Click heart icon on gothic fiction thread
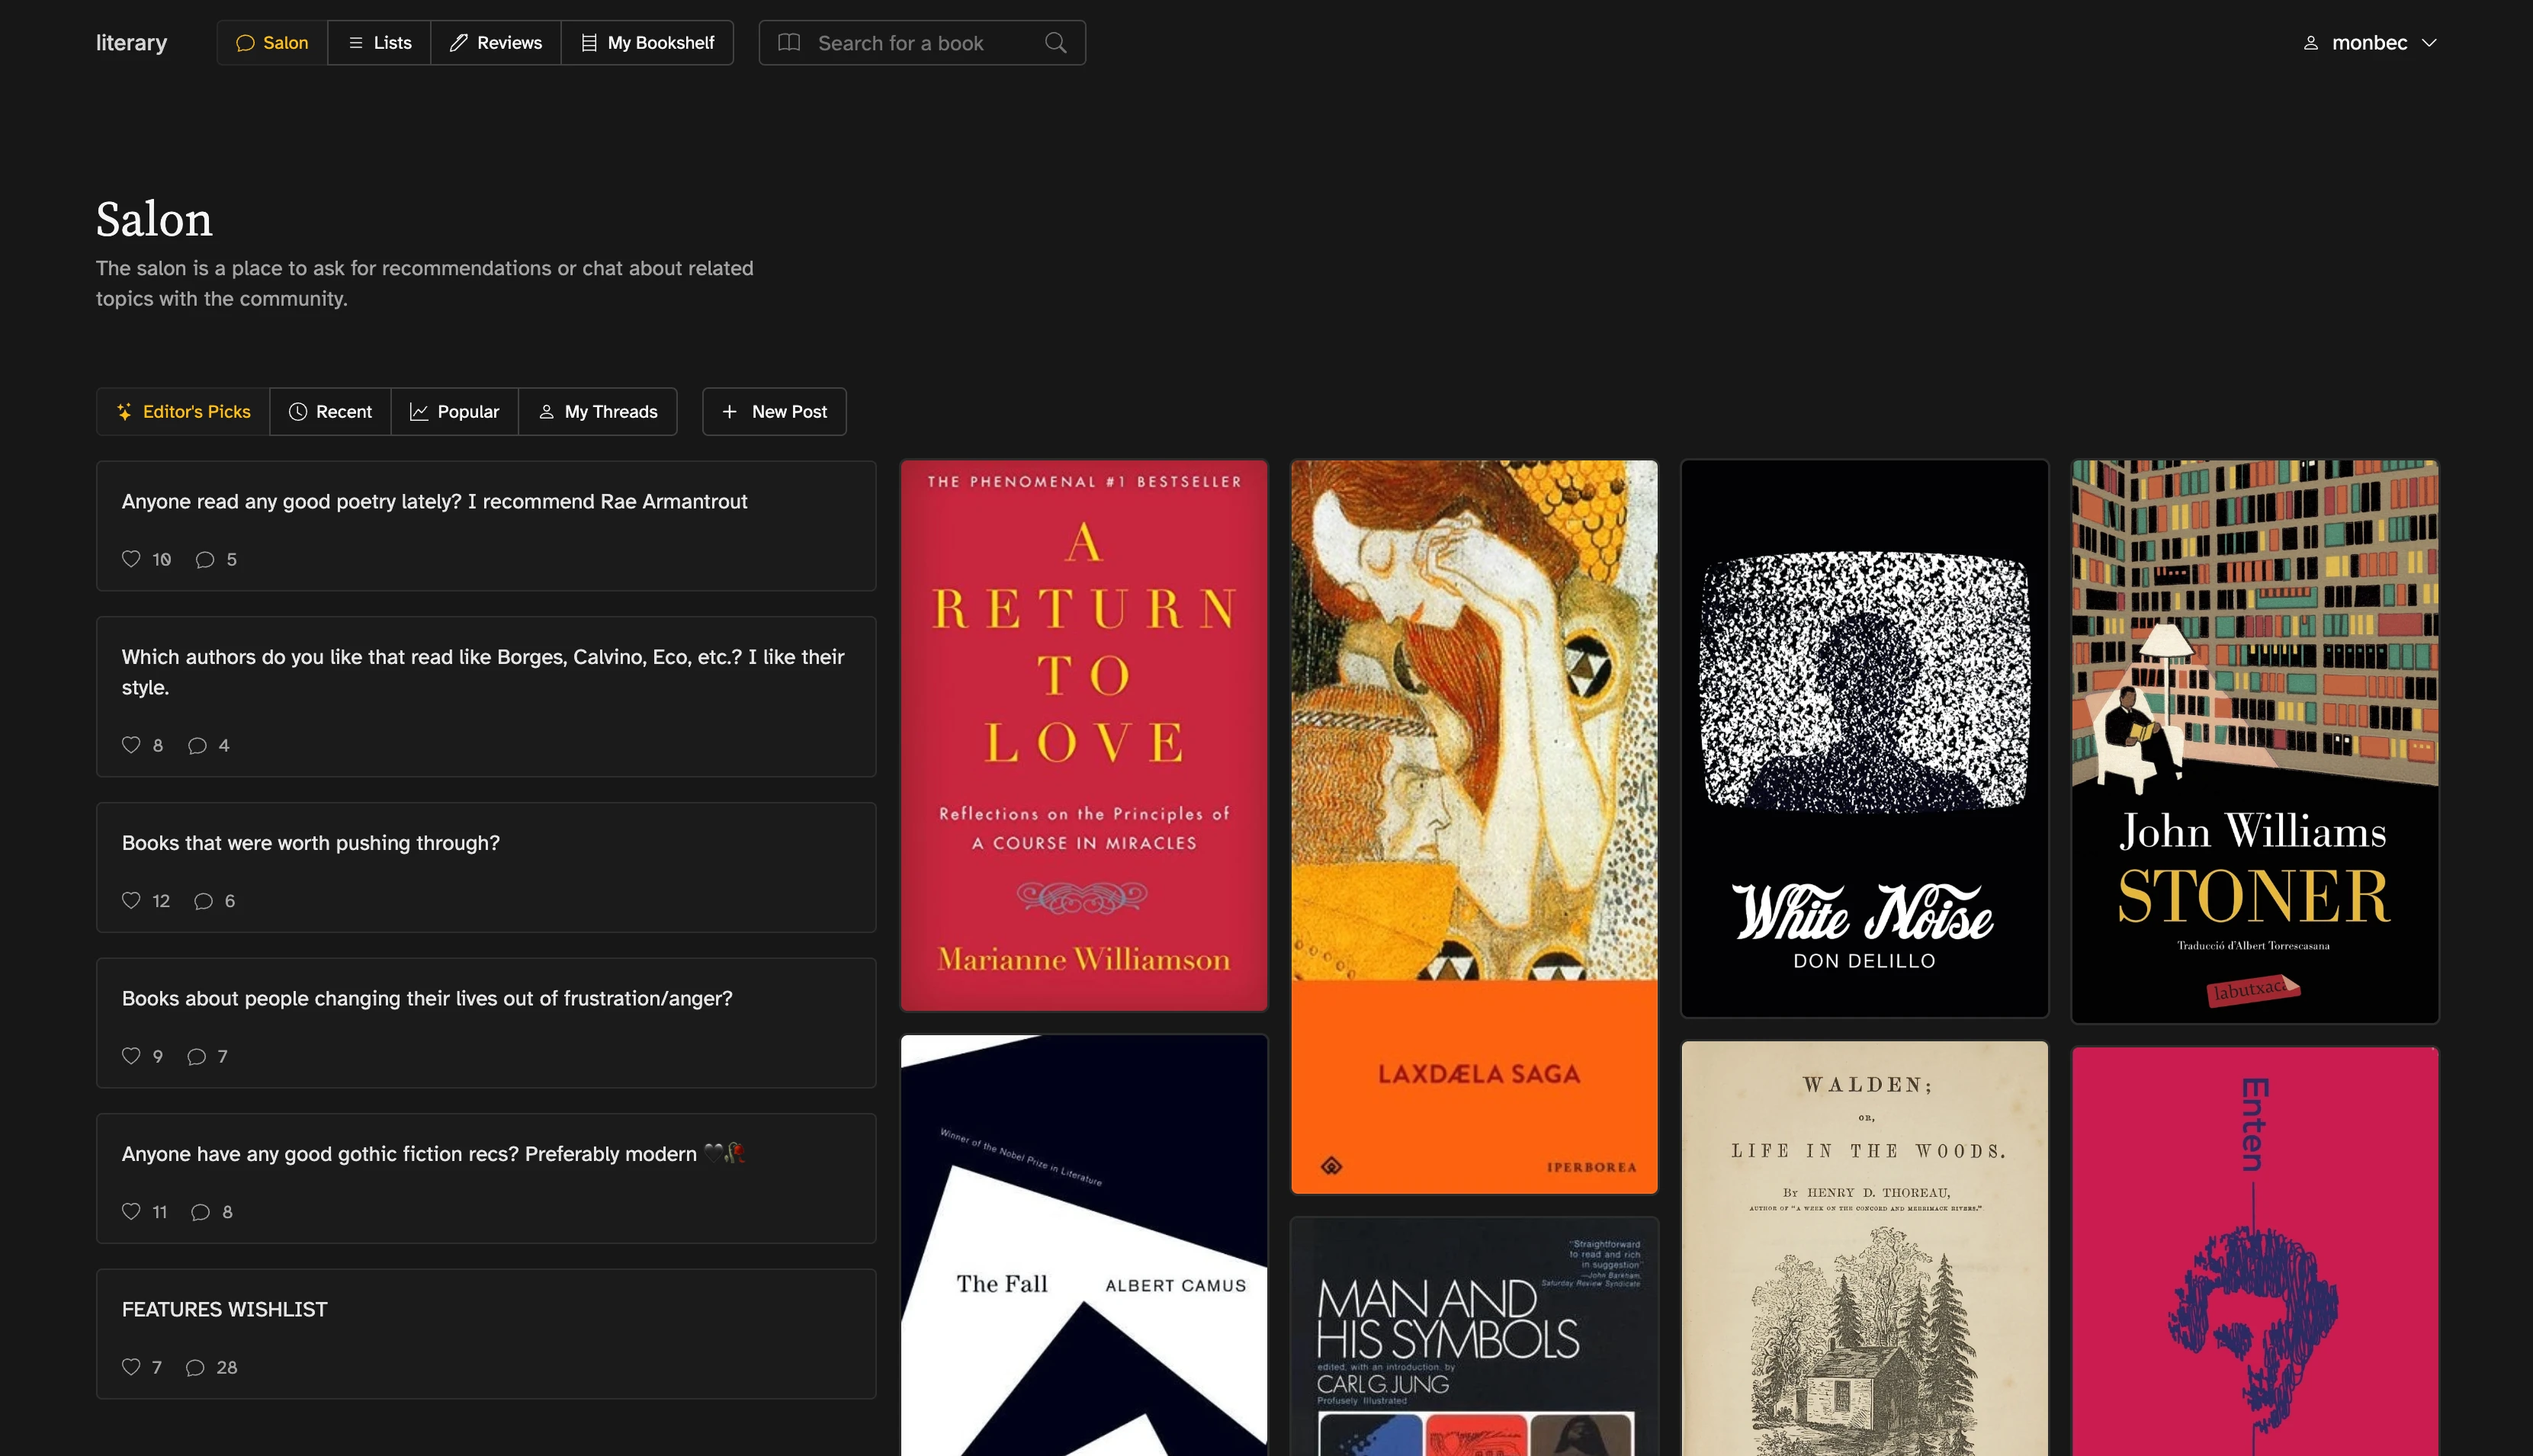Screen dimensions: 2533x1456 pos(131,1212)
